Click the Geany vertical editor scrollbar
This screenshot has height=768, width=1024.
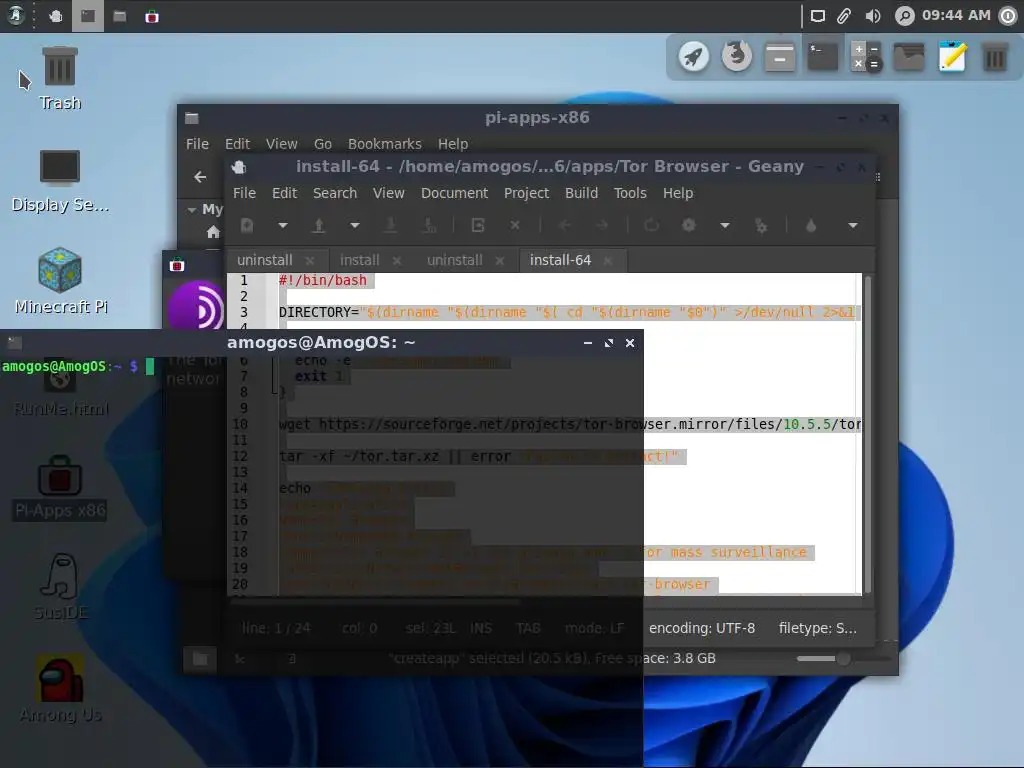tap(868, 434)
